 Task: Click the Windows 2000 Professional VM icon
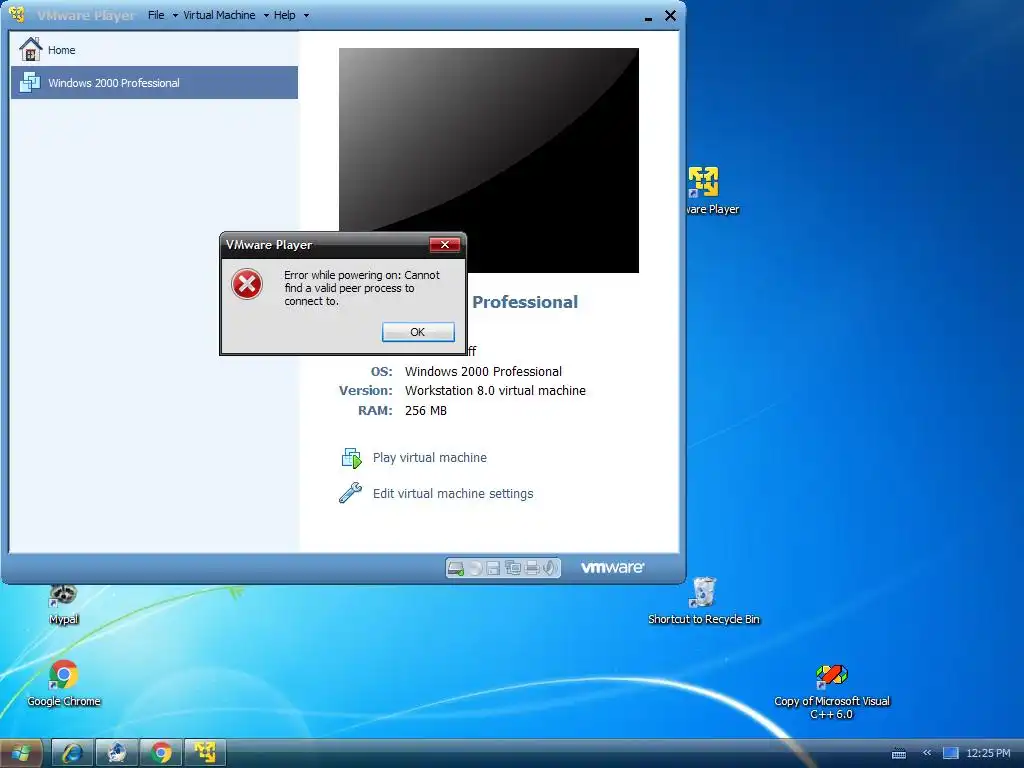point(29,82)
